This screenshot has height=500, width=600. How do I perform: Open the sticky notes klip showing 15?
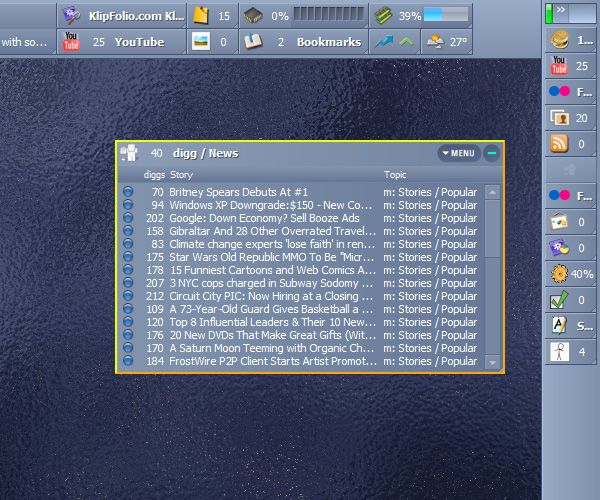[201, 16]
